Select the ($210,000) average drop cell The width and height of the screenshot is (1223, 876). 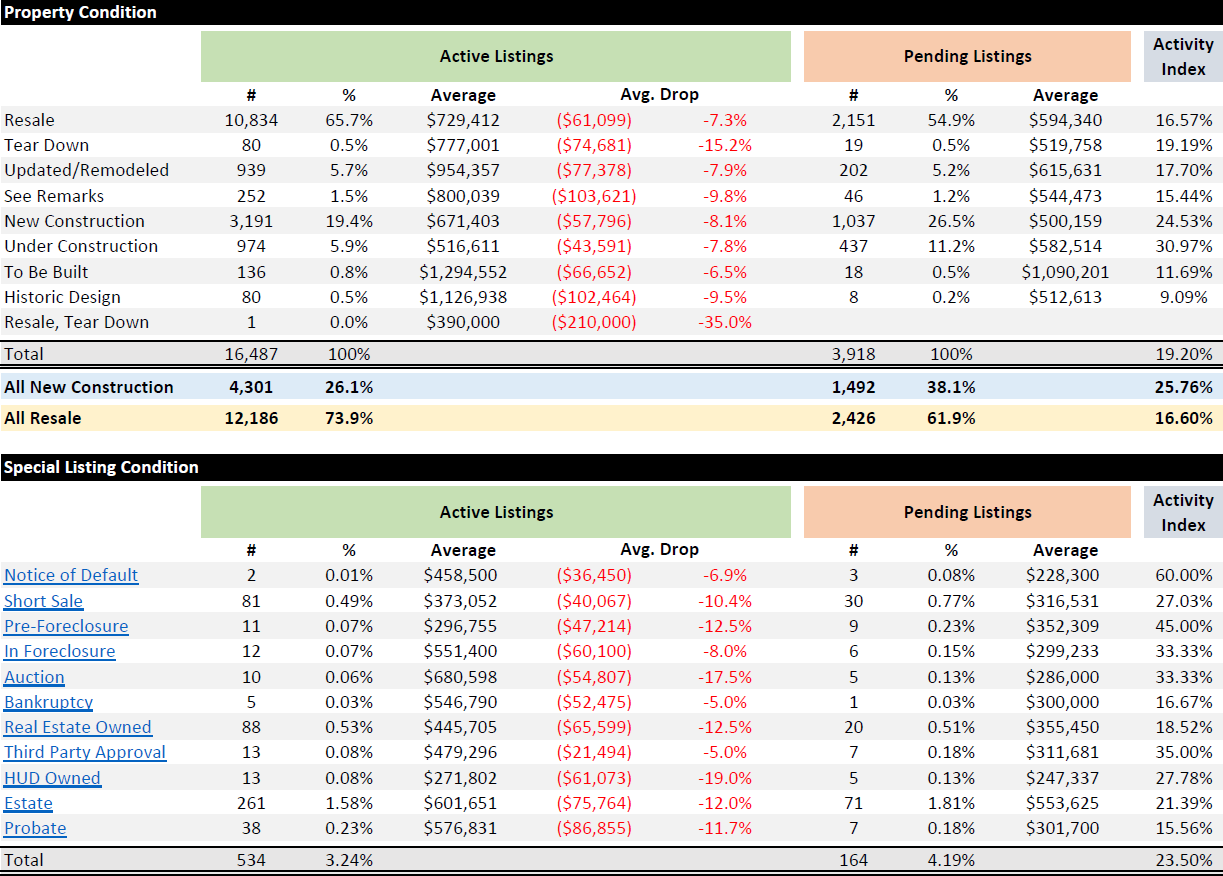[x=594, y=322]
